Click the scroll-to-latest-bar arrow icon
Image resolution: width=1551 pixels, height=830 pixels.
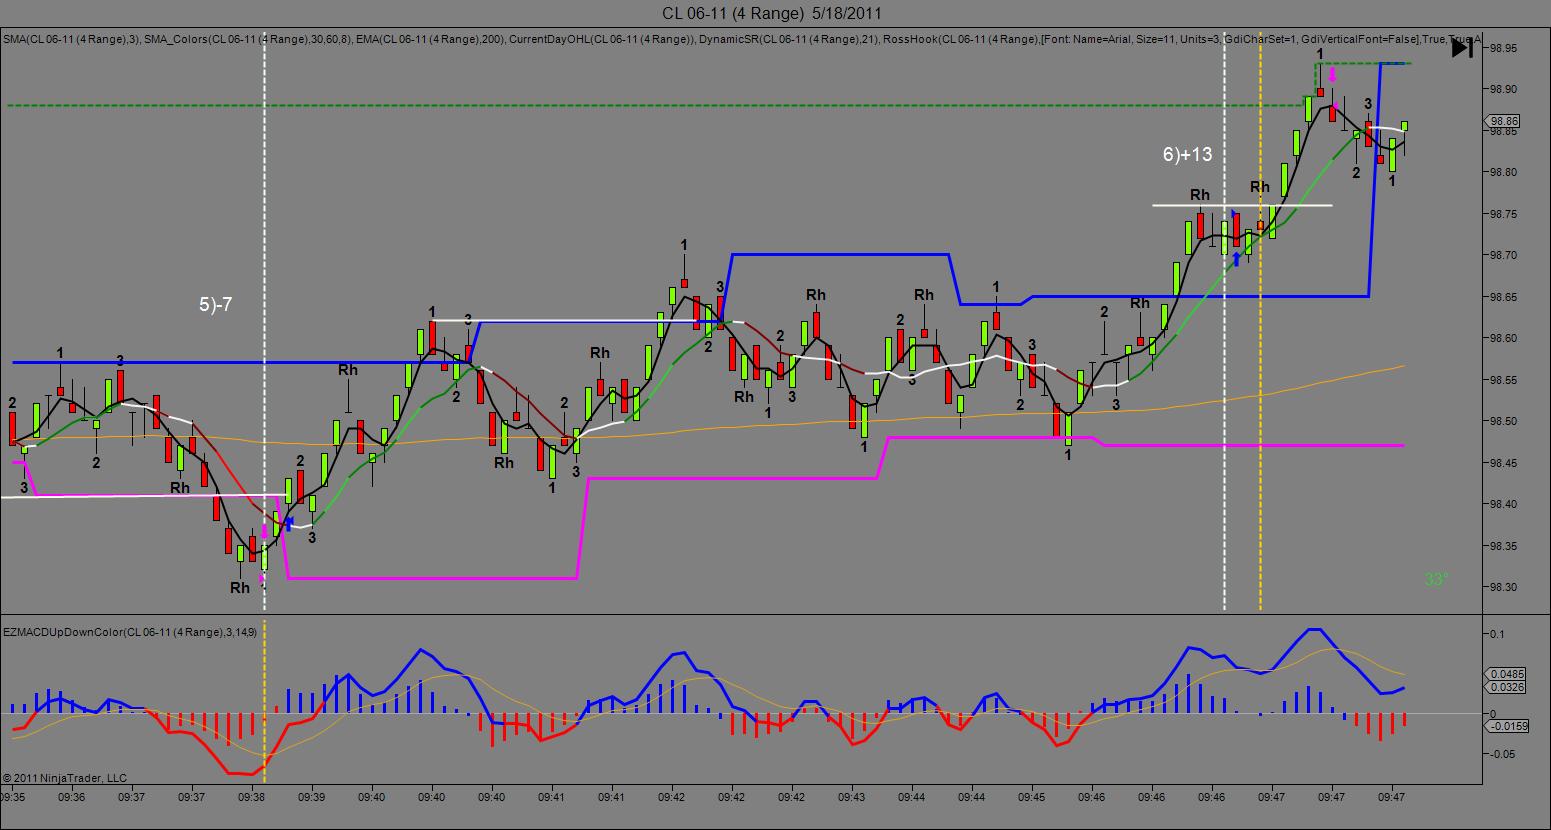1461,48
